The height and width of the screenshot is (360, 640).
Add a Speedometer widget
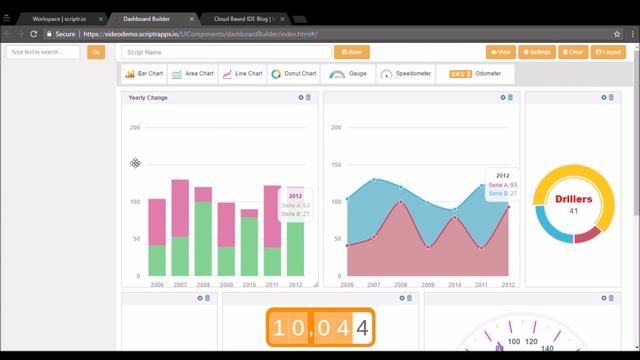(x=406, y=74)
